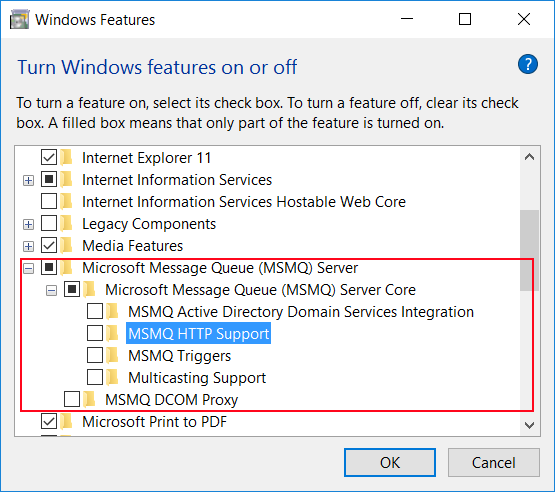Check MSMQ Active Directory Domain Services Integration

[x=95, y=311]
